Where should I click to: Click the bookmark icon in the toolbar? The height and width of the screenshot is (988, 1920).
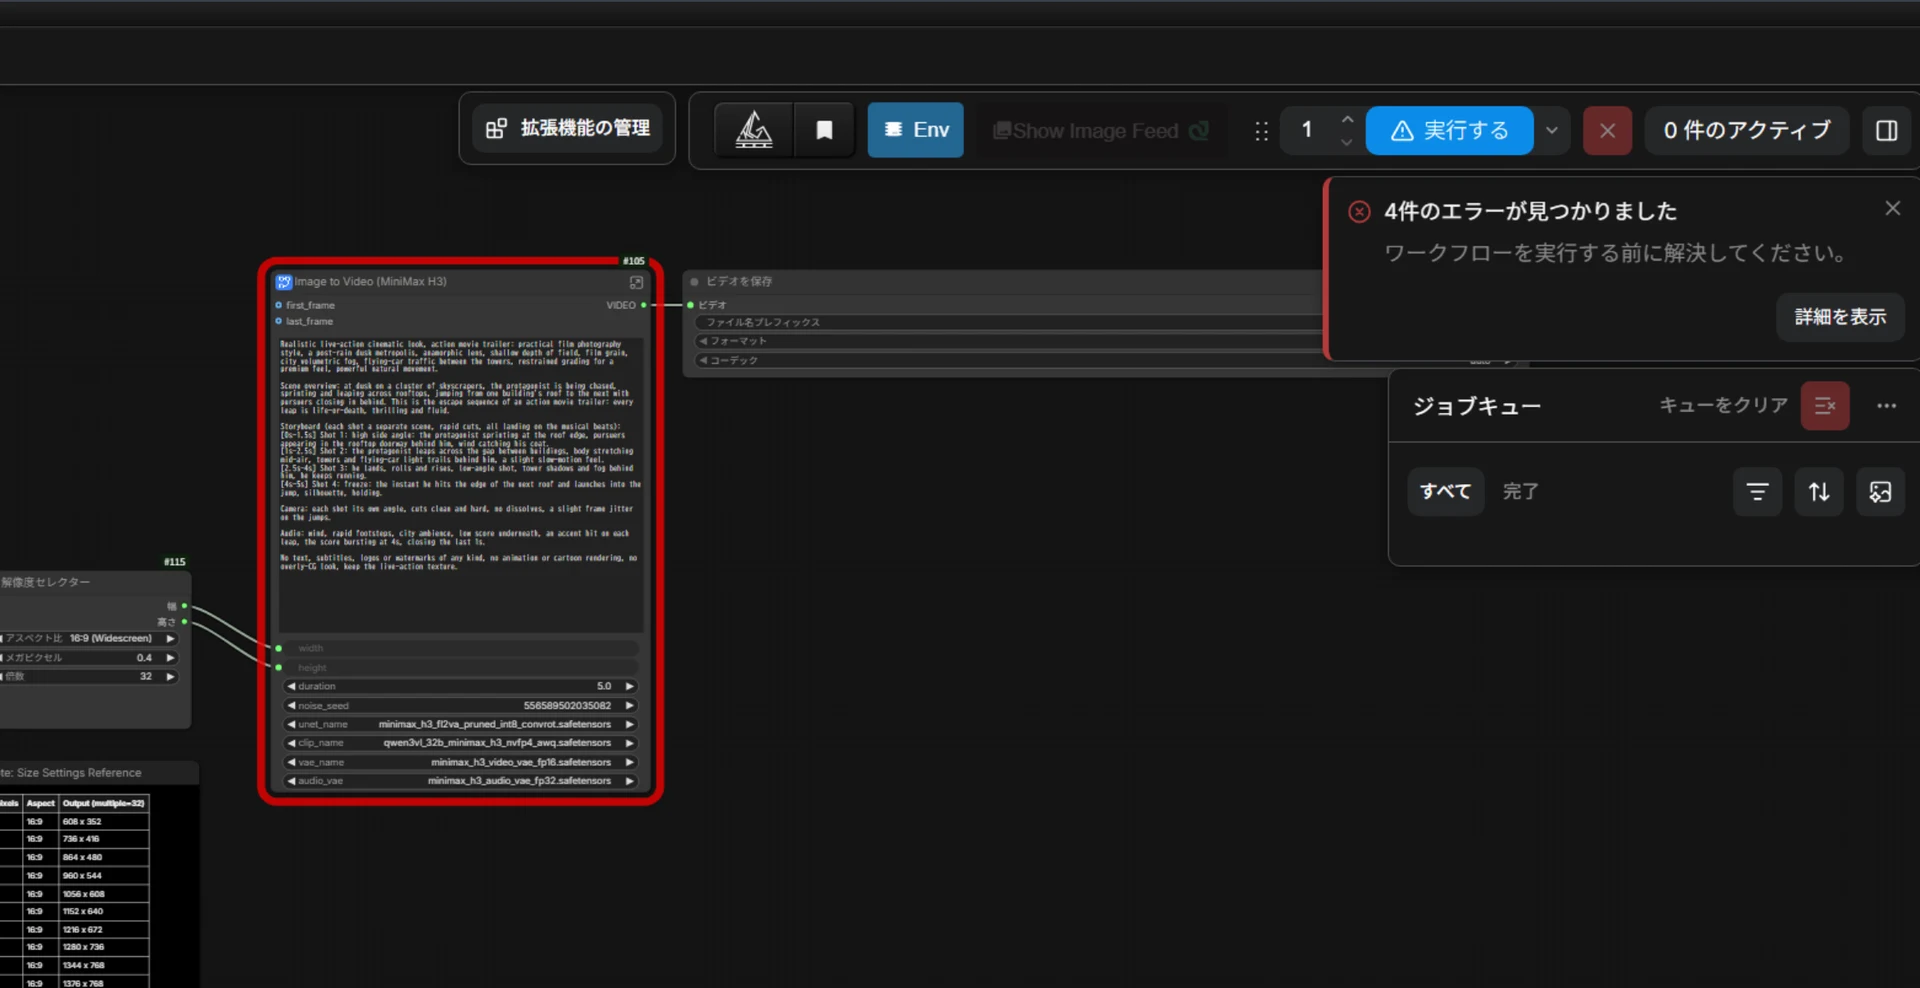coord(824,130)
